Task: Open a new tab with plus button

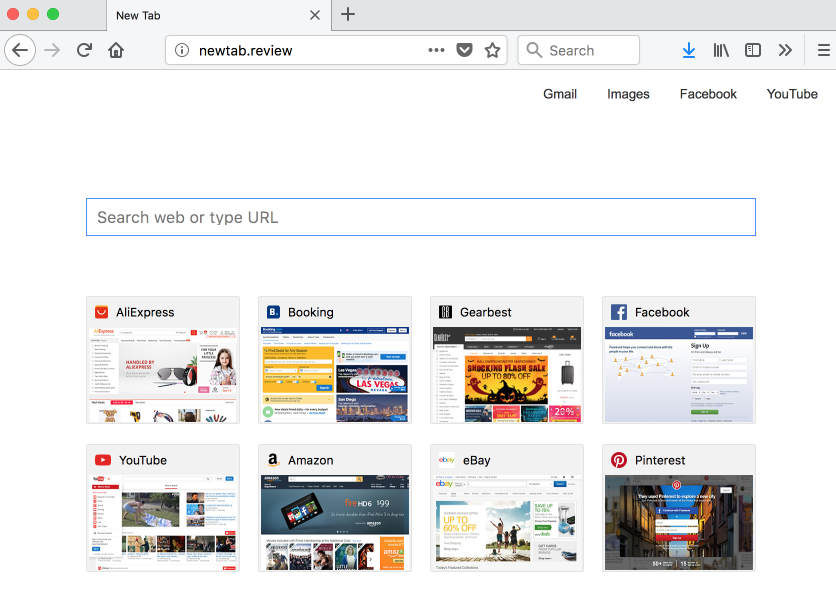Action: click(348, 14)
